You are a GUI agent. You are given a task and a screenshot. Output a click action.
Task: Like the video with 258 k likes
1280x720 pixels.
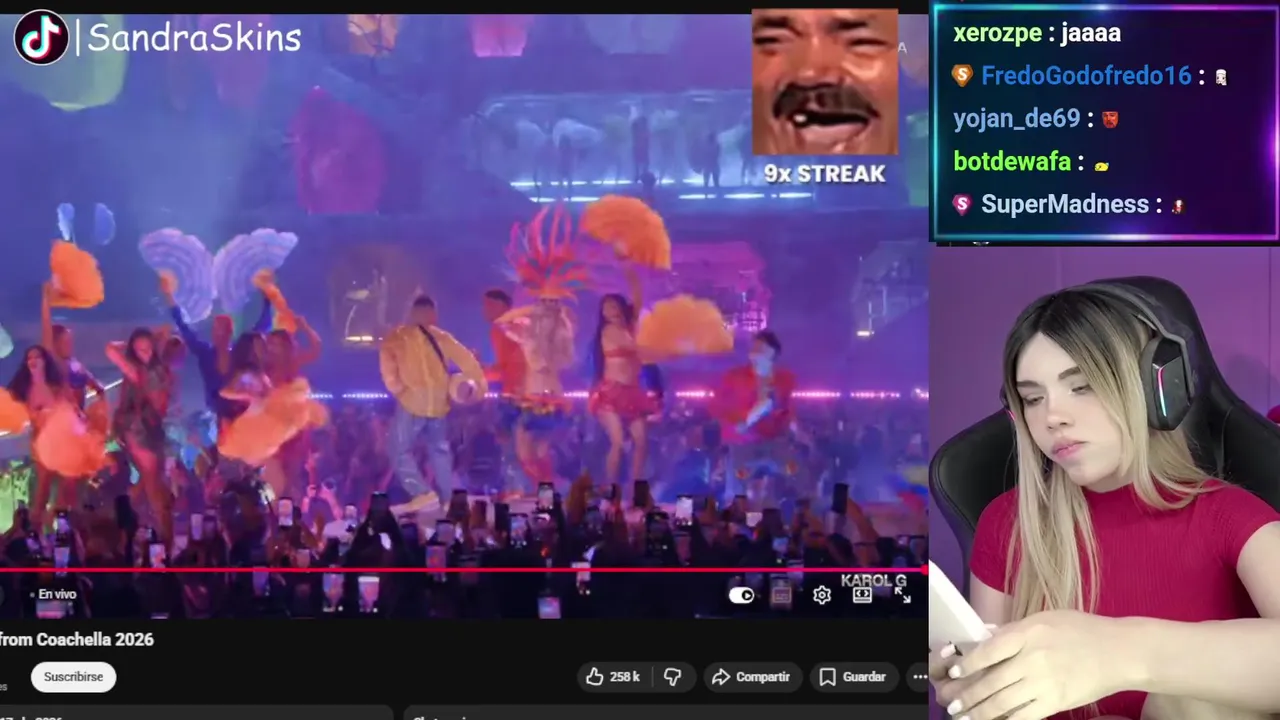click(612, 677)
